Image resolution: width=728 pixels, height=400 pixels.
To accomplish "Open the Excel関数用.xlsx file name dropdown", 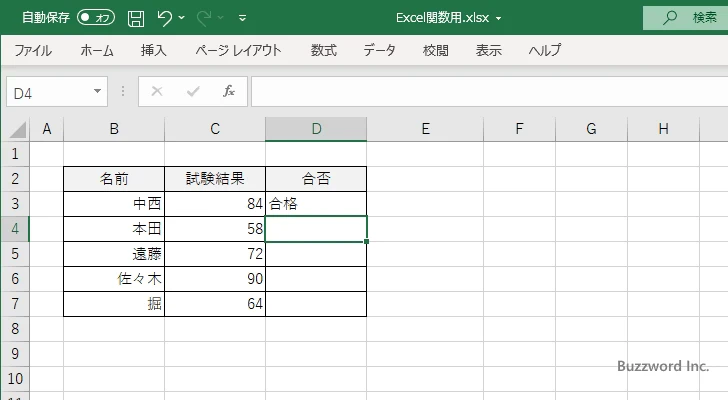I will (498, 19).
